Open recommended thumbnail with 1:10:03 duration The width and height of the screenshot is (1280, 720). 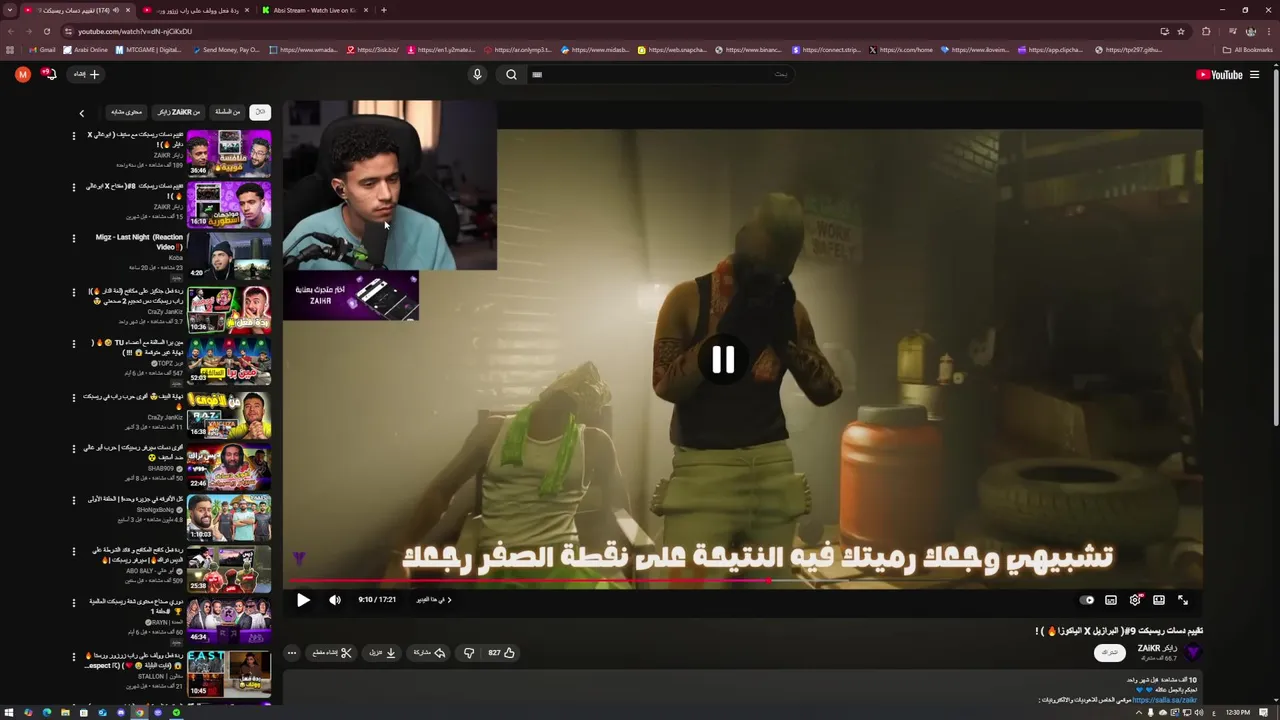229,519
